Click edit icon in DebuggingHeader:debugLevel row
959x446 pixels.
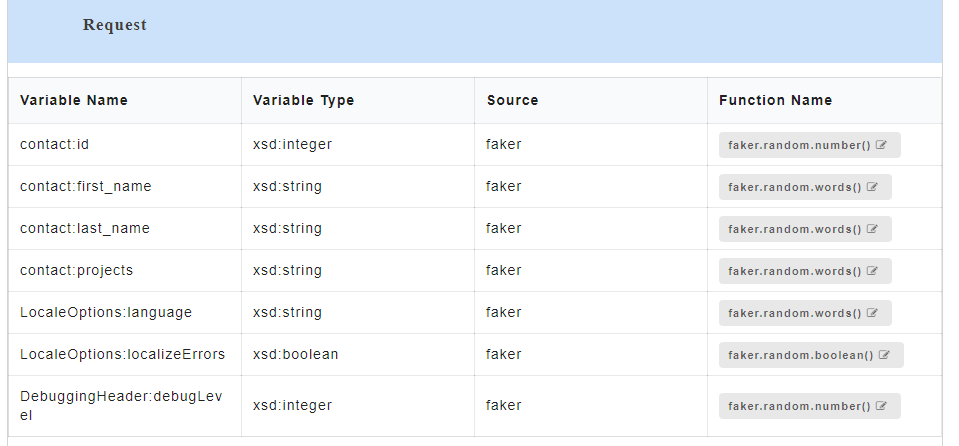pyautogui.click(x=881, y=406)
